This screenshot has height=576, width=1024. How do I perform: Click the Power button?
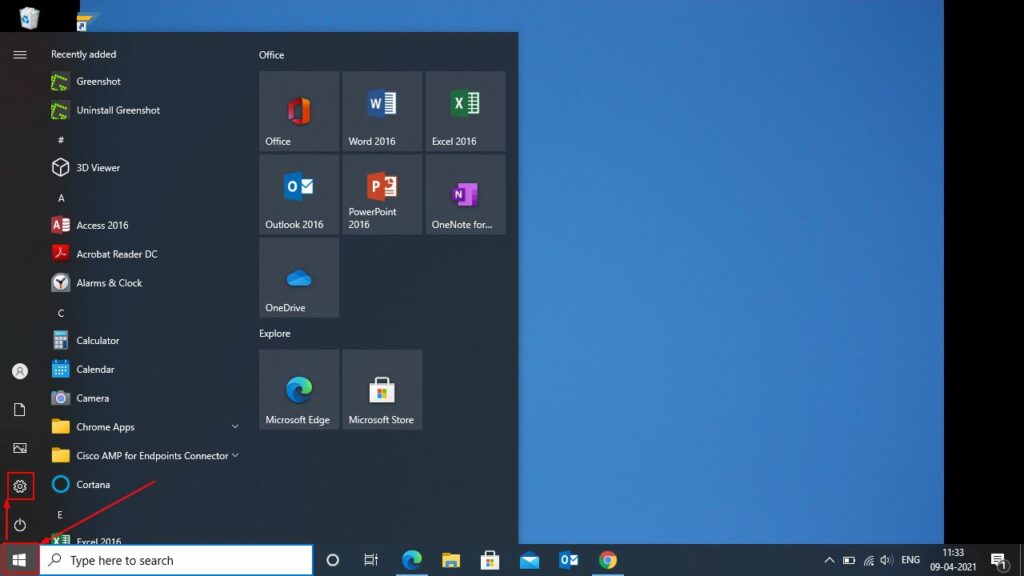(19, 523)
